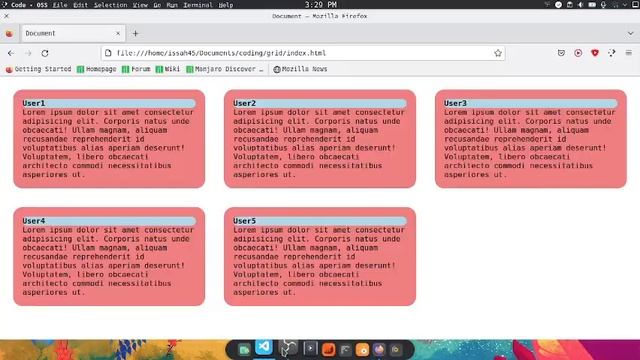Click the circular play extension icon
The height and width of the screenshot is (360, 640).
[578, 53]
